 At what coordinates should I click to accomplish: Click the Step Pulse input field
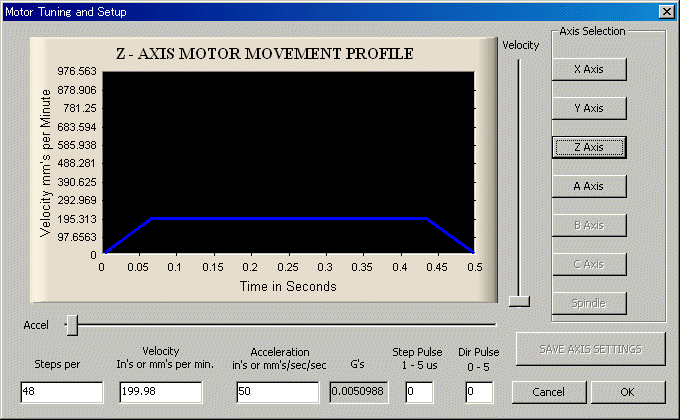coord(419,392)
